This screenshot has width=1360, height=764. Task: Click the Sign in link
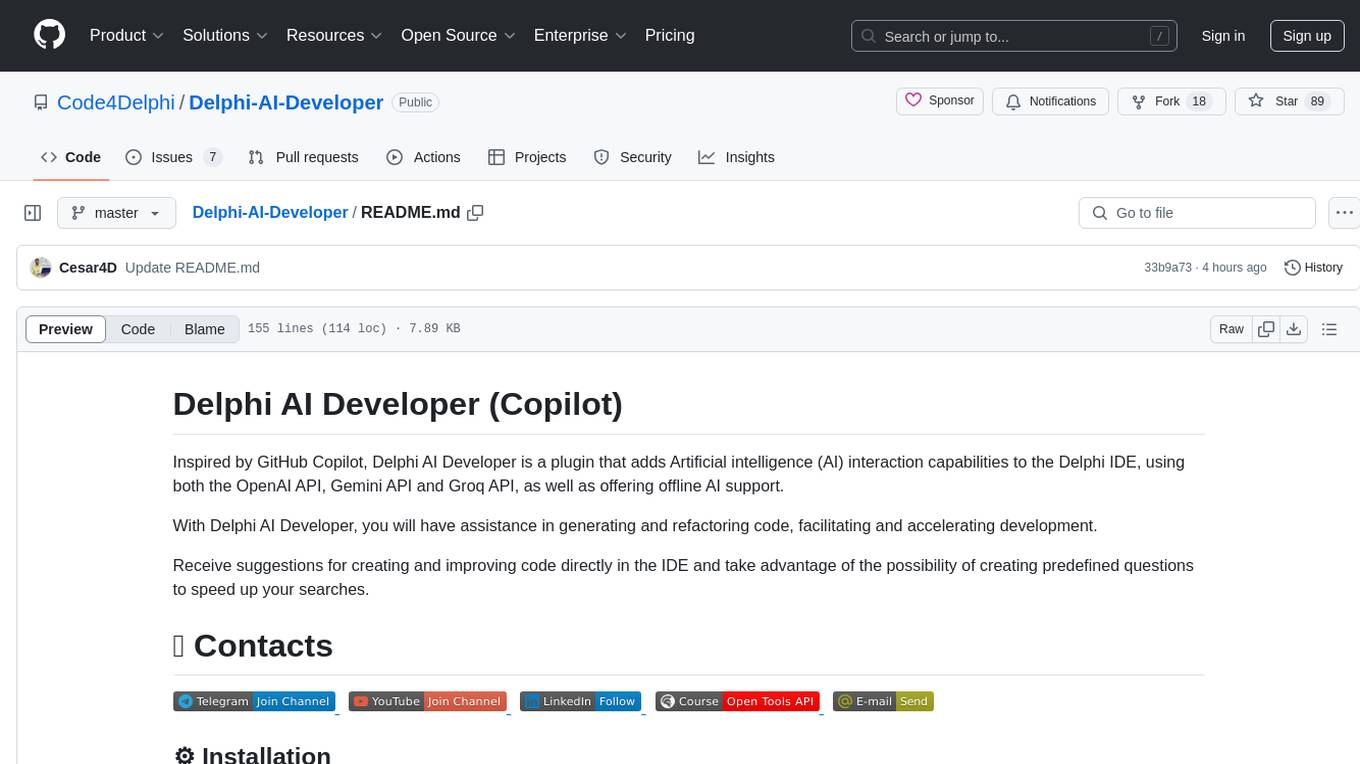coord(1223,36)
